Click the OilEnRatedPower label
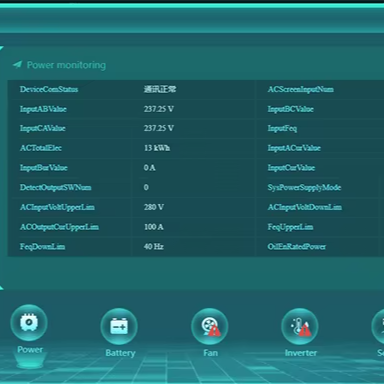 point(297,247)
